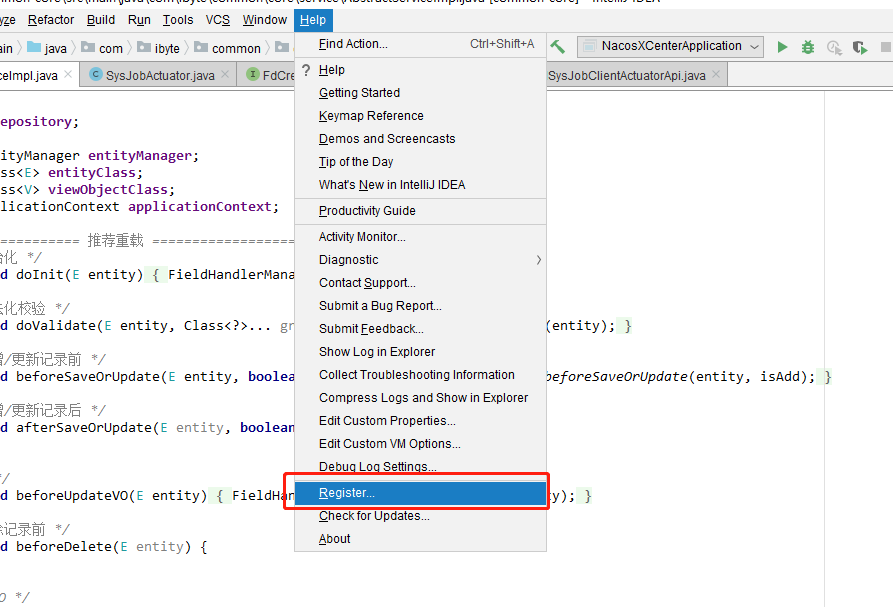Select Check for Updates...
This screenshot has width=893, height=607.
pyautogui.click(x=420, y=516)
